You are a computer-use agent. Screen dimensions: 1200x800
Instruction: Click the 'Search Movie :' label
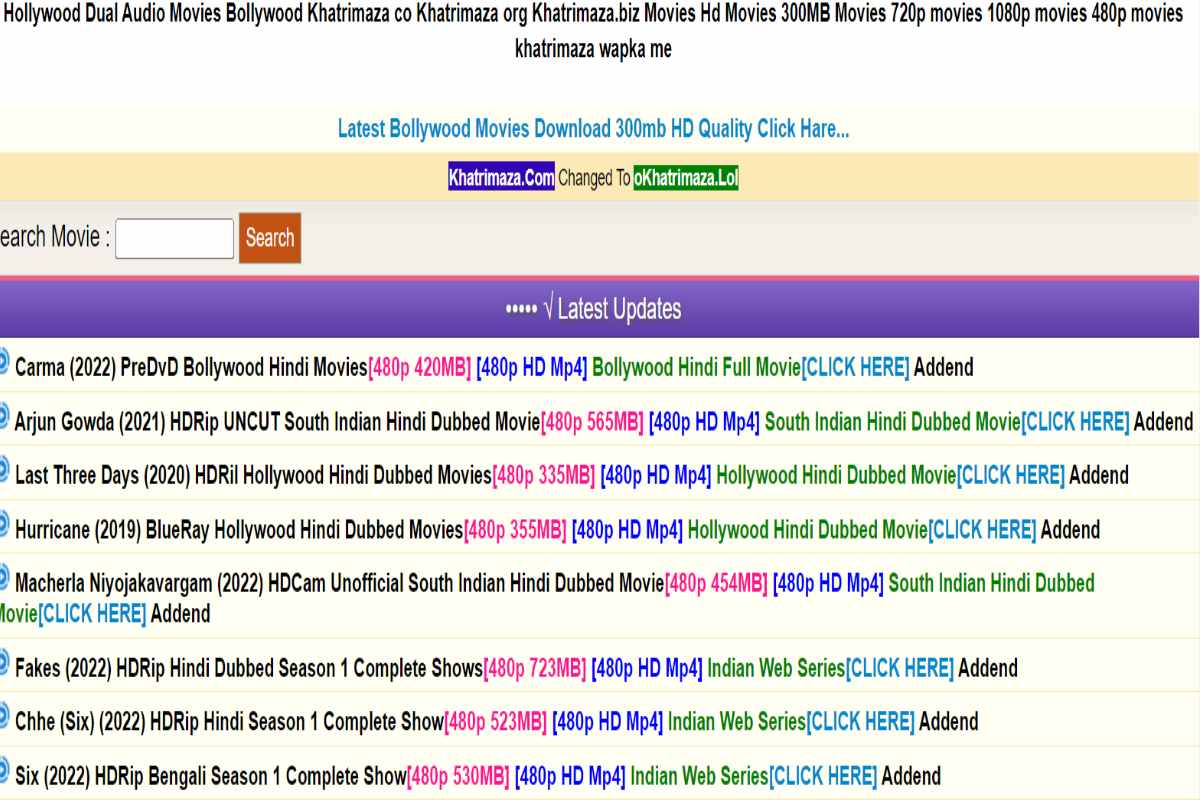tap(53, 238)
